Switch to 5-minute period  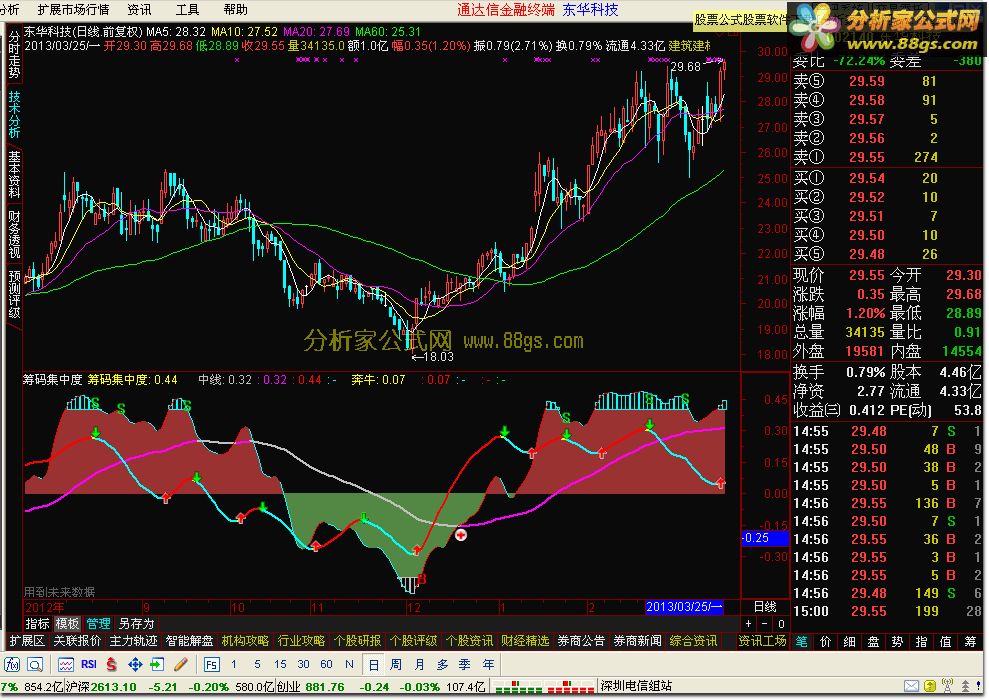(x=257, y=665)
